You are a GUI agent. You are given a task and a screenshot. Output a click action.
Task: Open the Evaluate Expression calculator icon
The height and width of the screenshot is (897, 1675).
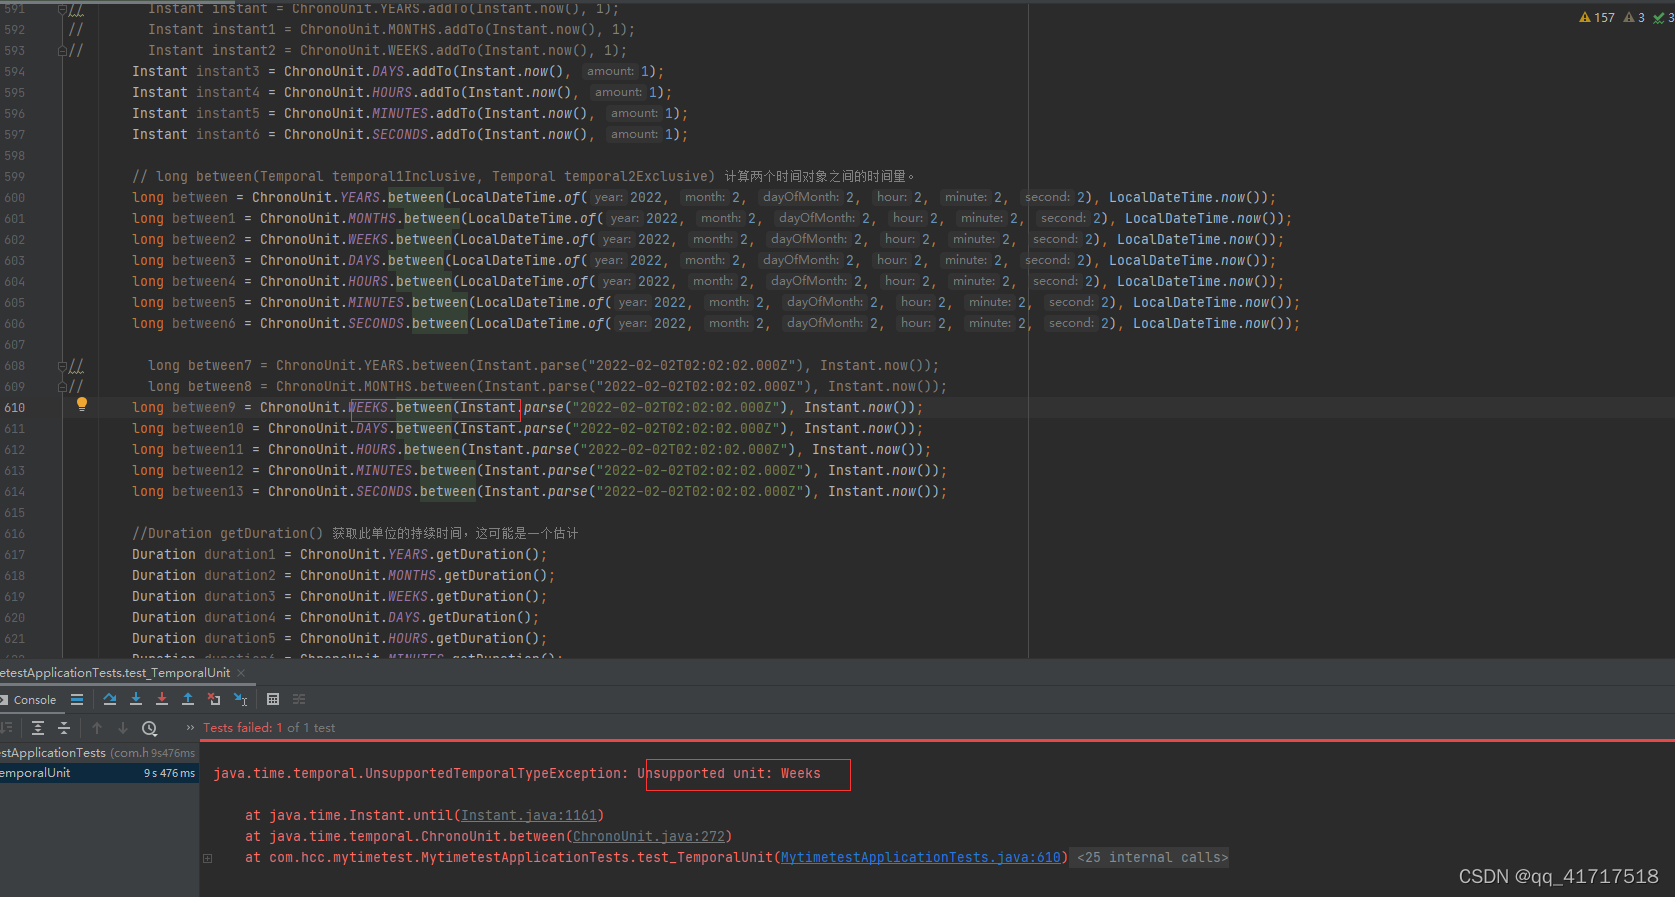click(273, 700)
